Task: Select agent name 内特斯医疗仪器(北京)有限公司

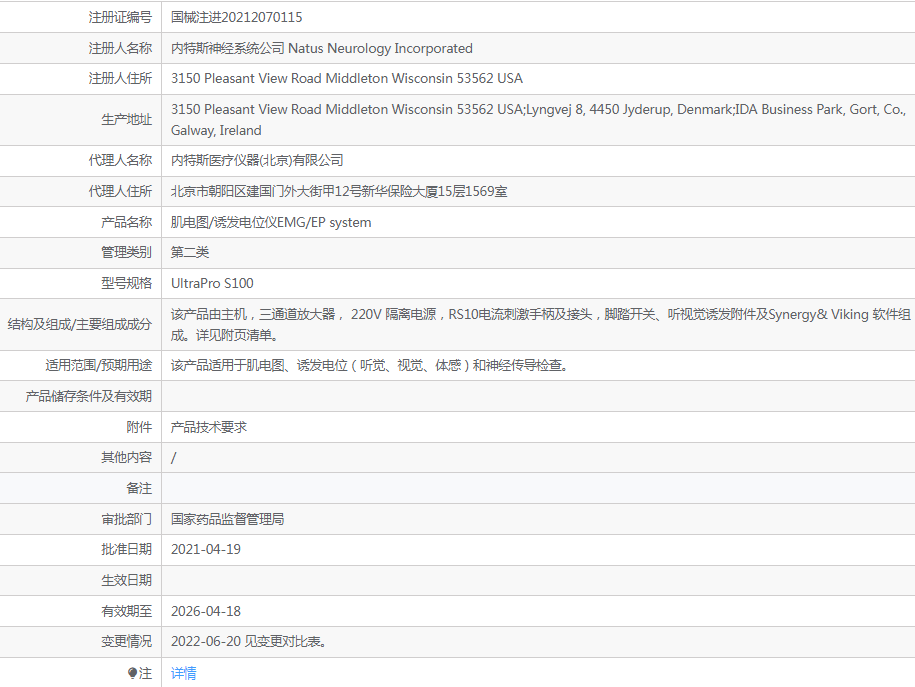Action: click(257, 161)
